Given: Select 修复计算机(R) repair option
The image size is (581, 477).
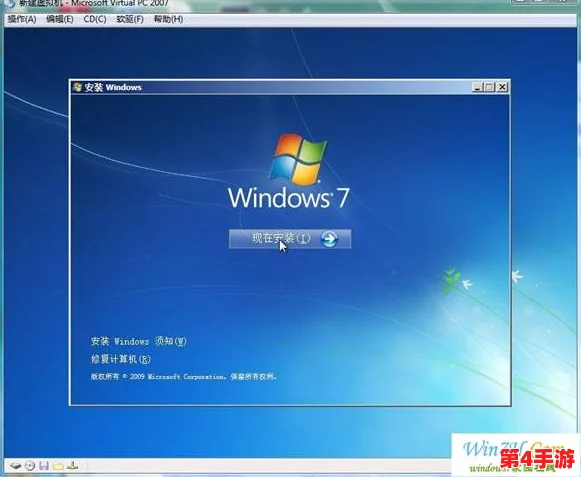Looking at the screenshot, I should tap(120, 359).
